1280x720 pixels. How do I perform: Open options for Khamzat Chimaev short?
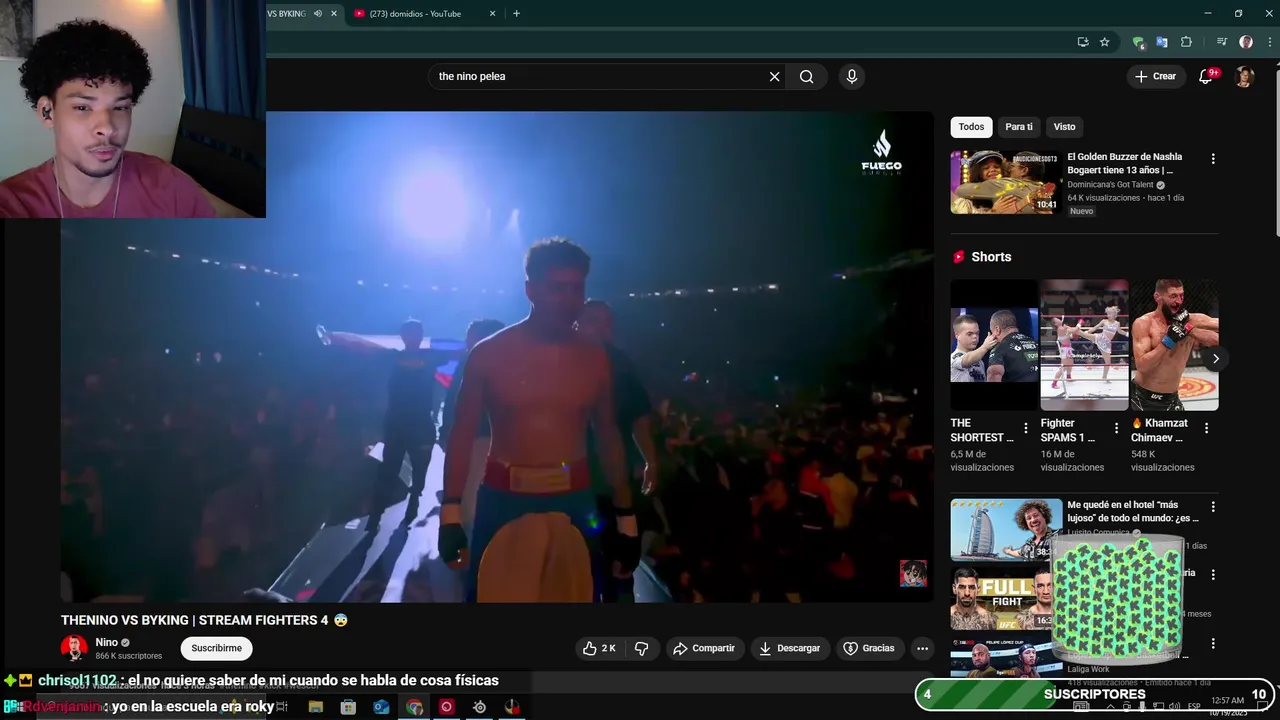tap(1206, 428)
